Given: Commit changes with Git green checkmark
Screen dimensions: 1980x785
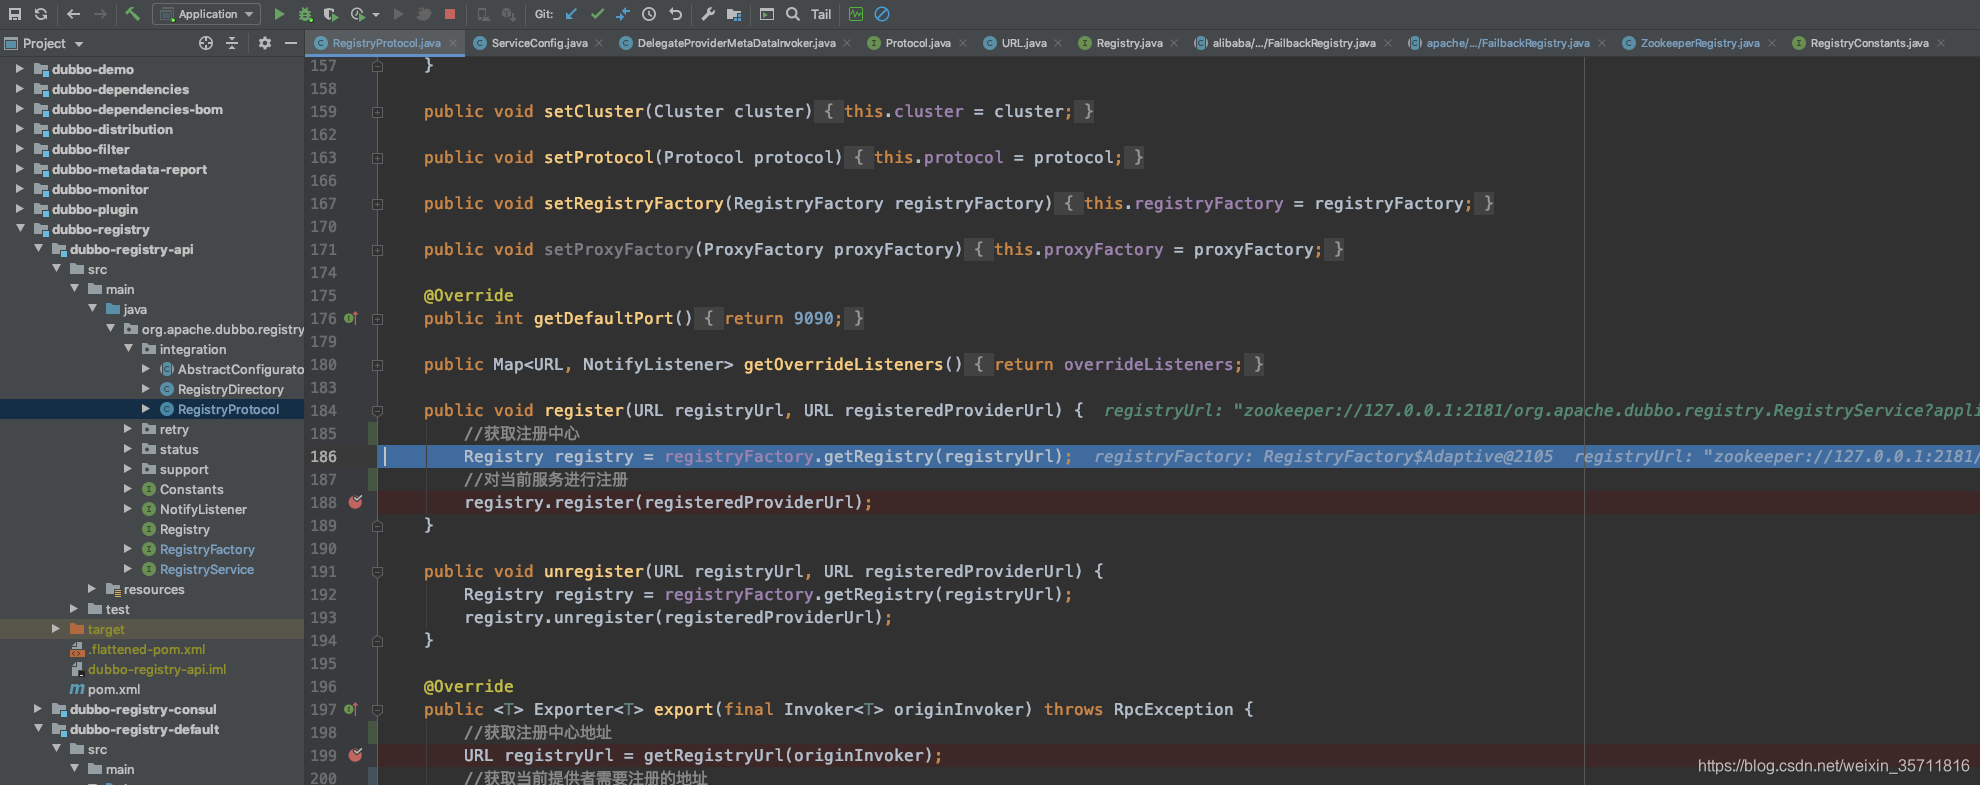Looking at the screenshot, I should click(x=597, y=14).
